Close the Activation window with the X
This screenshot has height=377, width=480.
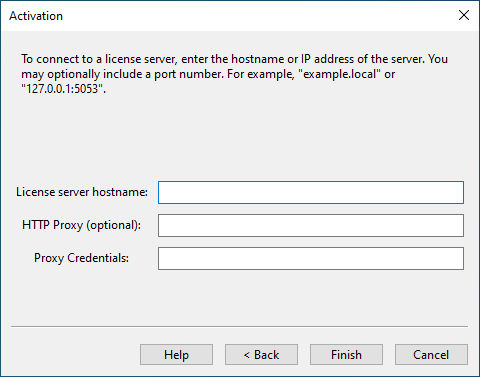coord(464,15)
